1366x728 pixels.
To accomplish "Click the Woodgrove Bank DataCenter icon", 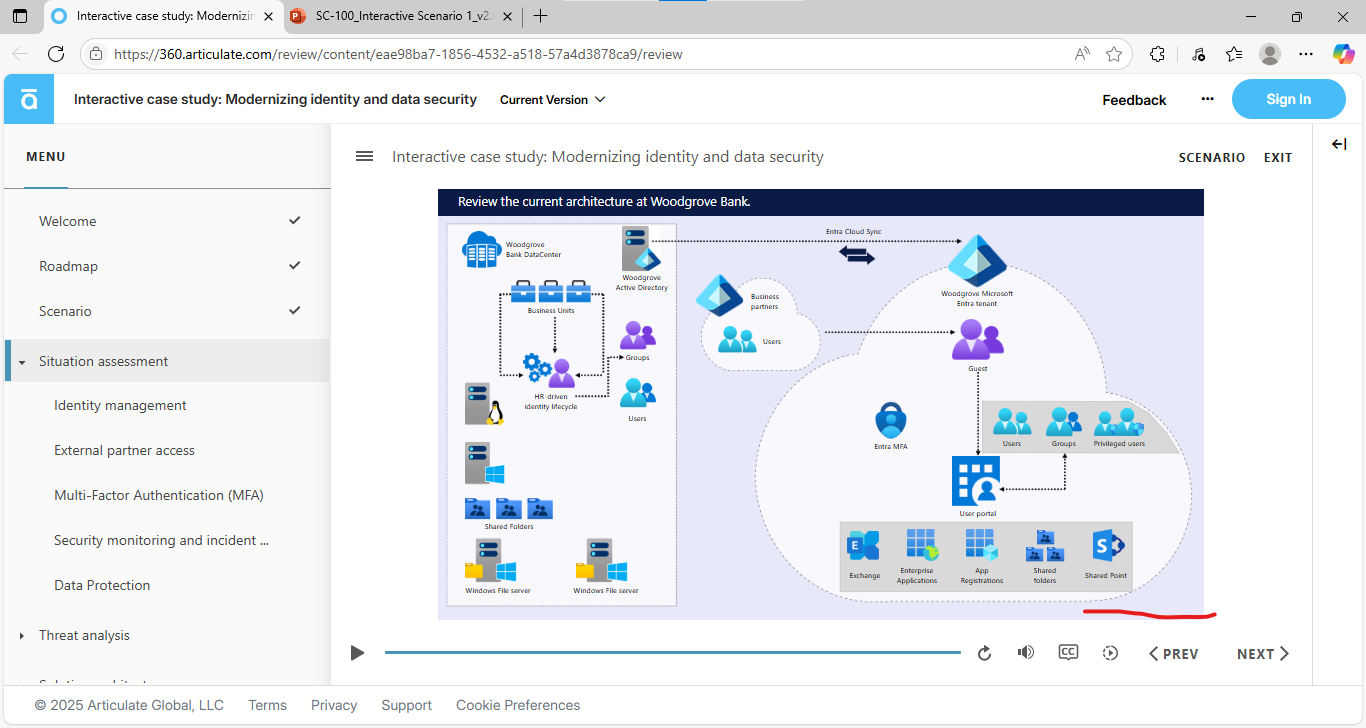I will (481, 249).
